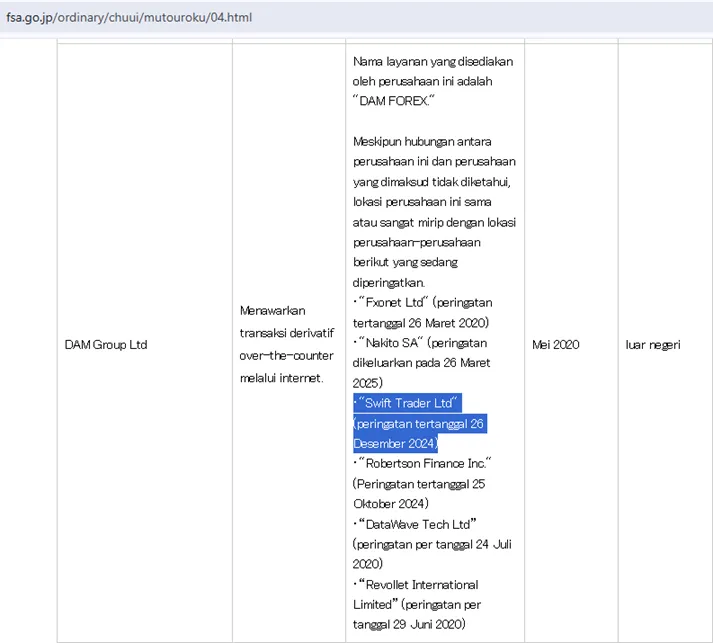This screenshot has width=713, height=643.
Task: Click the 'Menawarkan transaksi derivatif' description text
Action: pyautogui.click(x=286, y=322)
